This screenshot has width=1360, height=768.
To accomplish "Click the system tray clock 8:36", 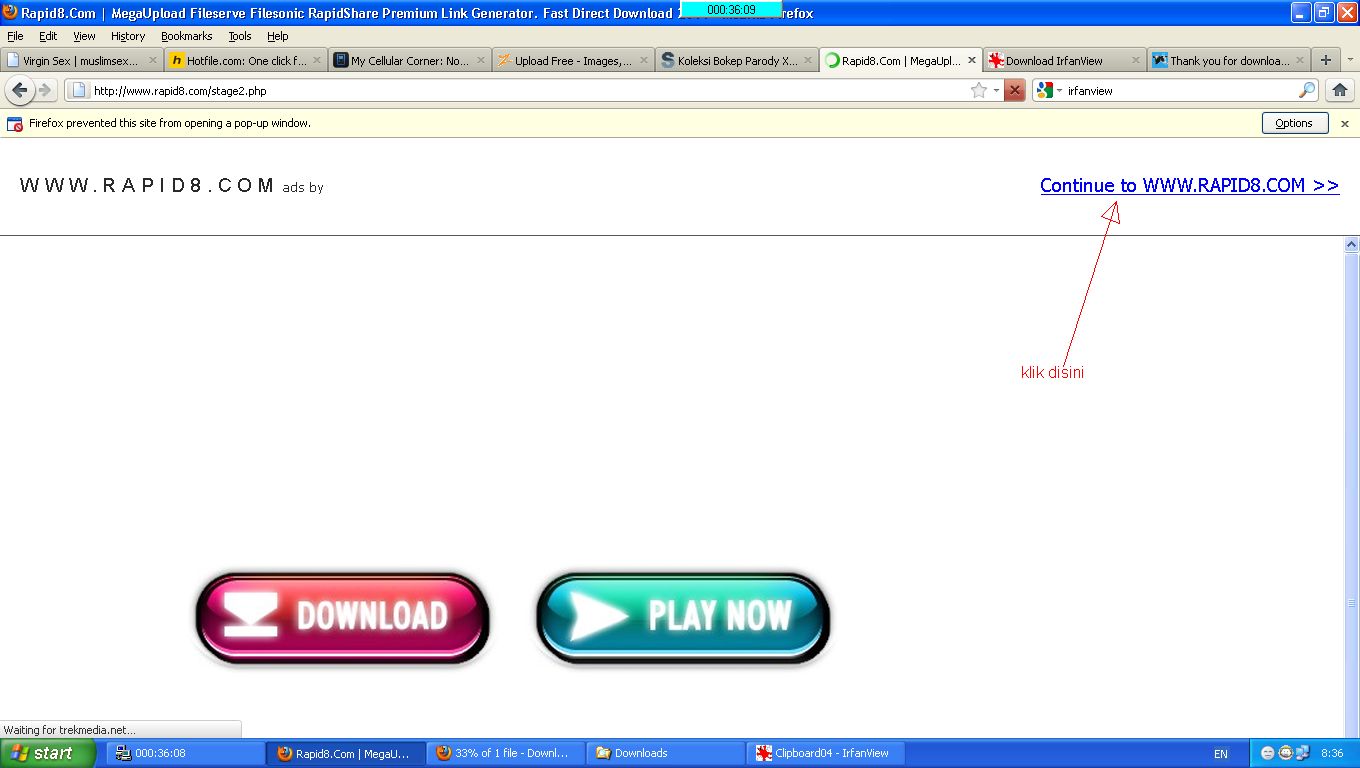I will point(1332,753).
